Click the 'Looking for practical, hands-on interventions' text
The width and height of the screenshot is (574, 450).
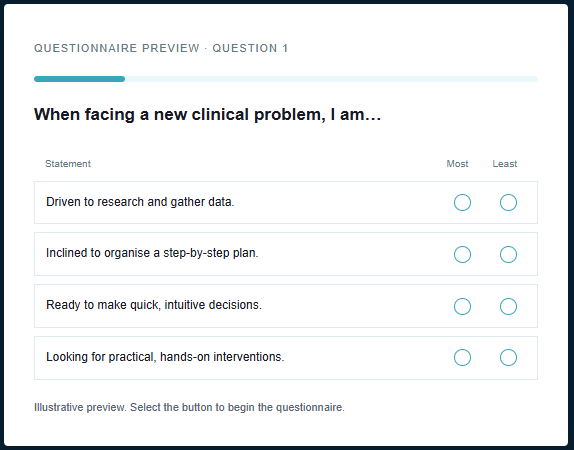coord(165,357)
